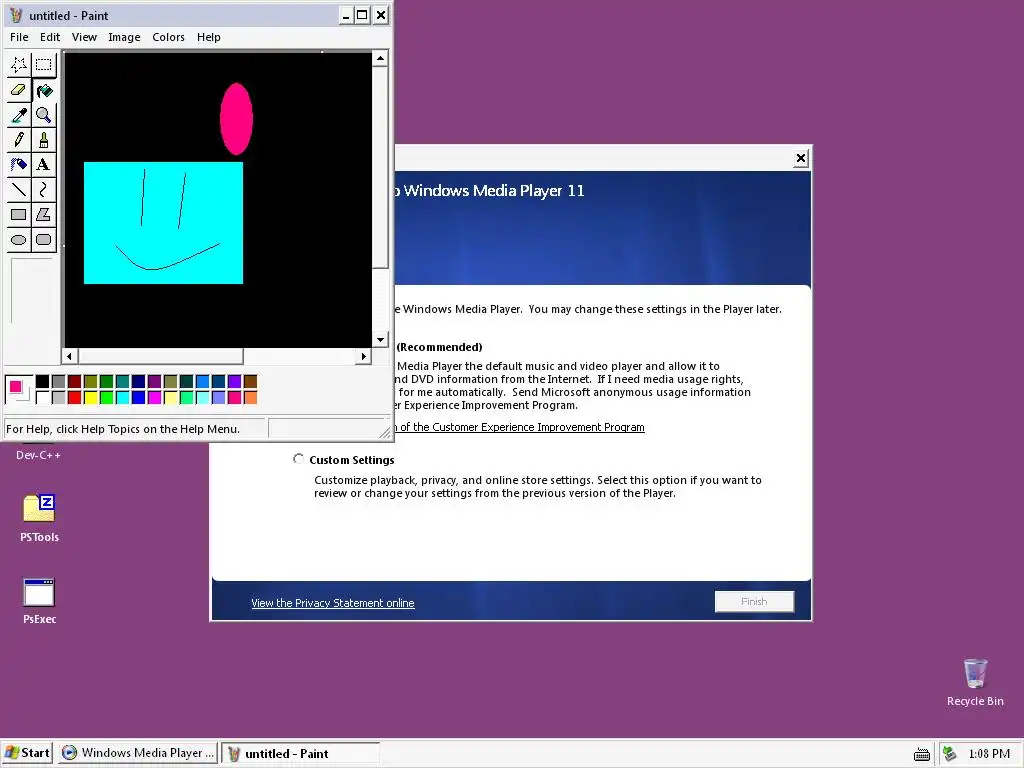Click the on-screen keyboard tray icon
Screen dimensions: 1024x768
921,754
